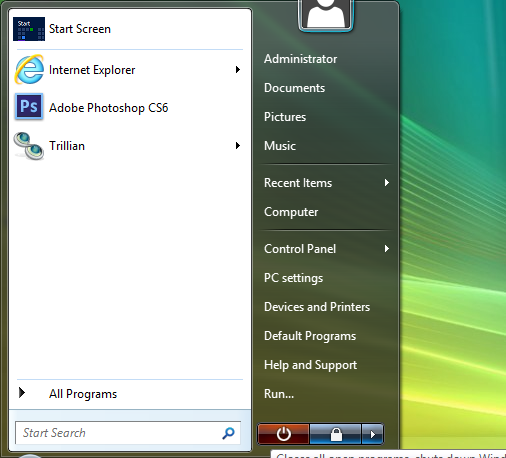506x458 pixels.
Task: Click the Start Screen tile icon
Action: point(29,29)
